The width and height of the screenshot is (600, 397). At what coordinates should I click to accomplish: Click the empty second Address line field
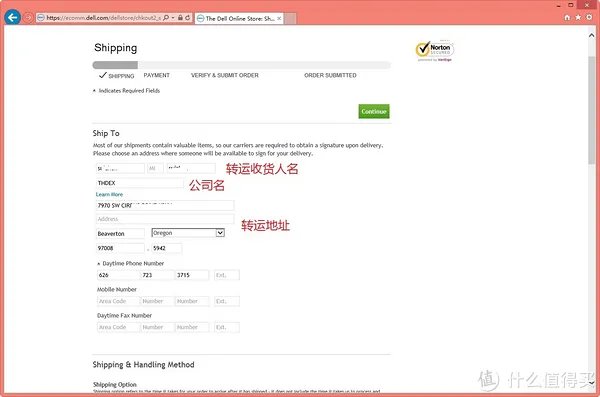[x=165, y=219]
